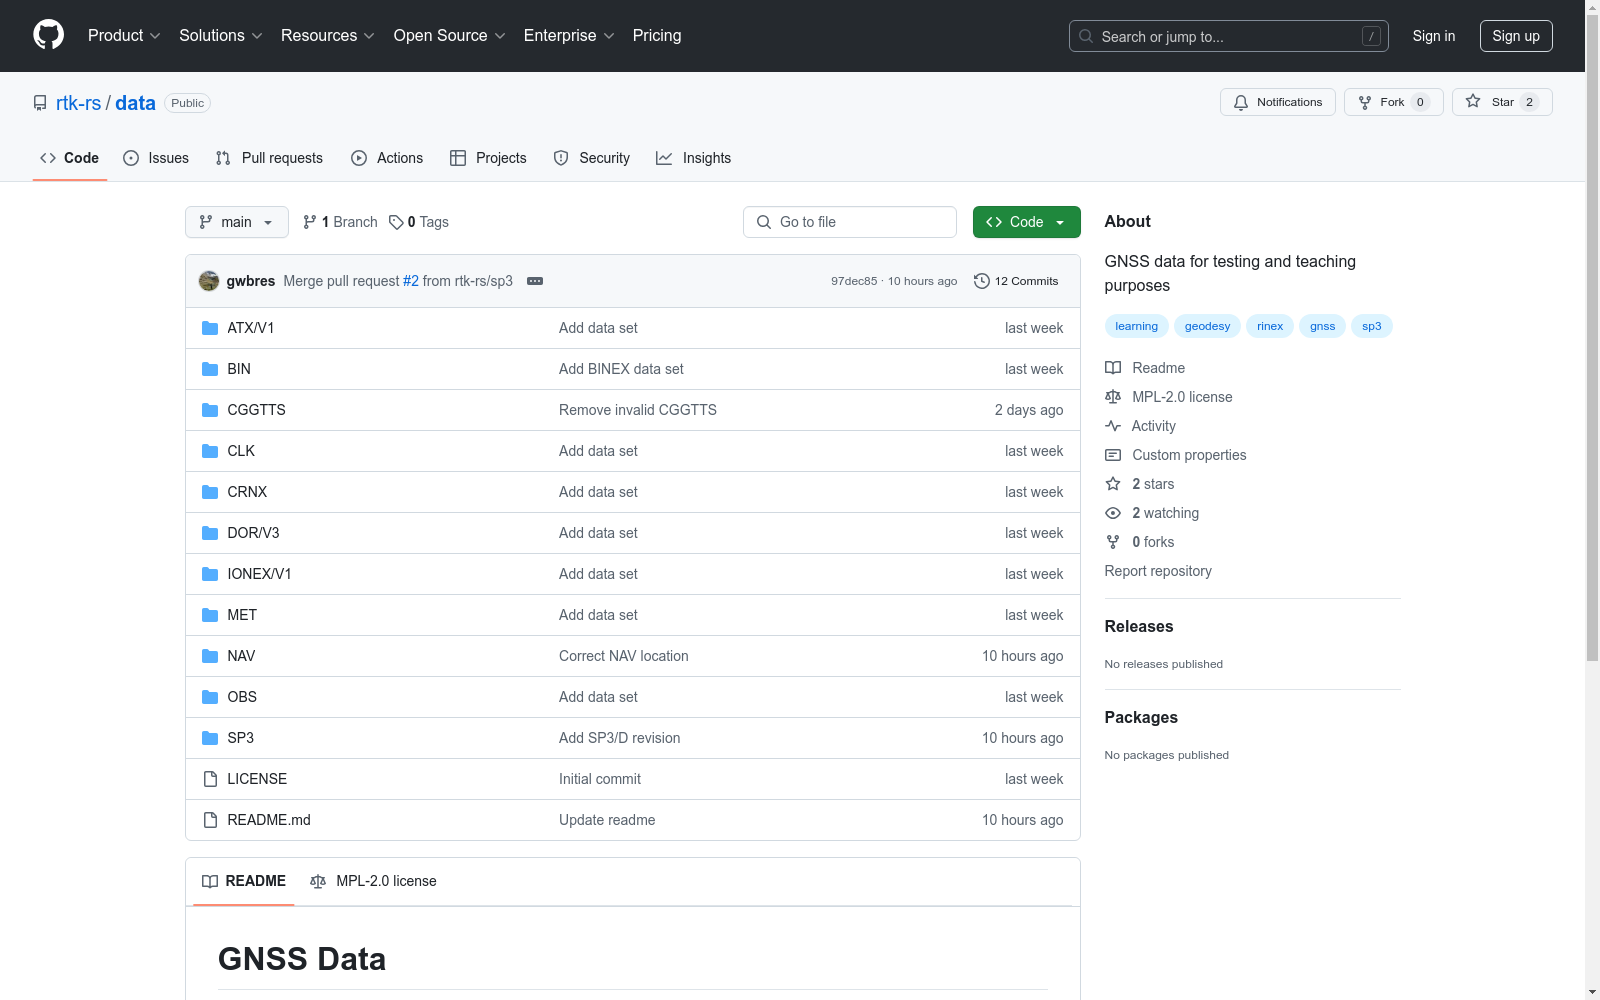
Task: View 12 Commits history
Action: 1016,281
